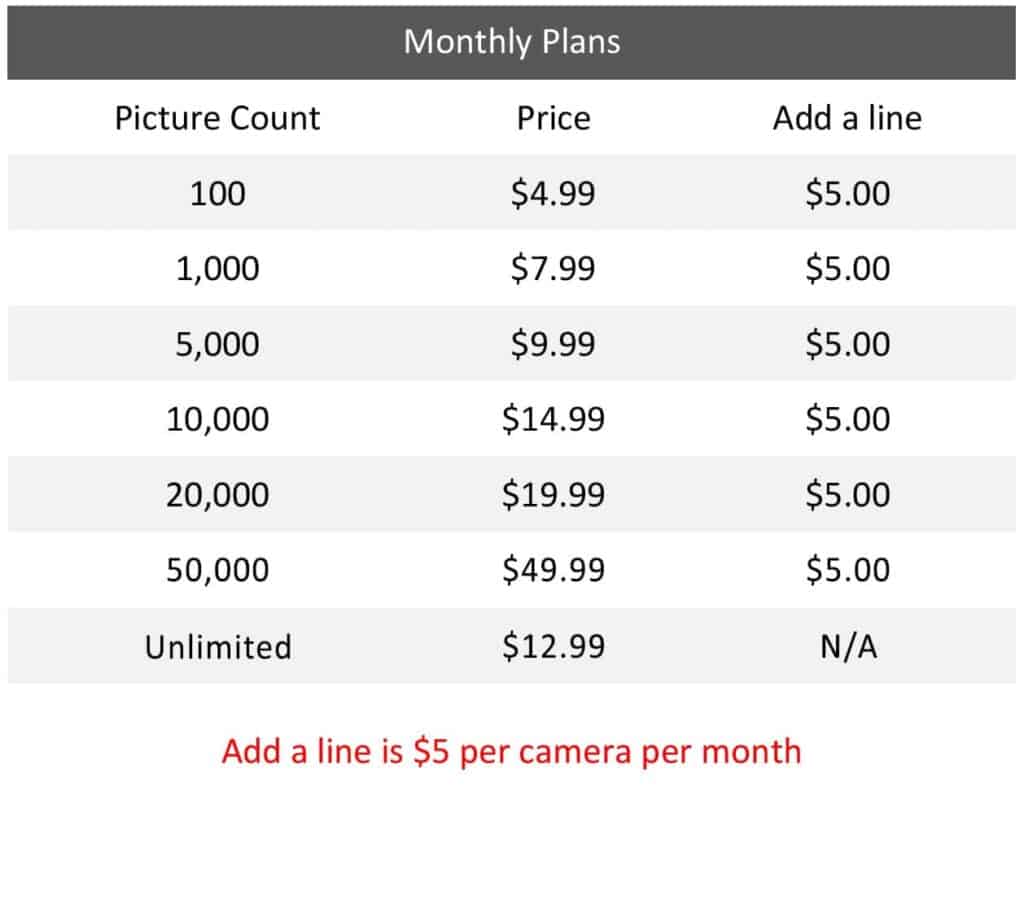Select the 1,000 picture count cell

(217, 269)
